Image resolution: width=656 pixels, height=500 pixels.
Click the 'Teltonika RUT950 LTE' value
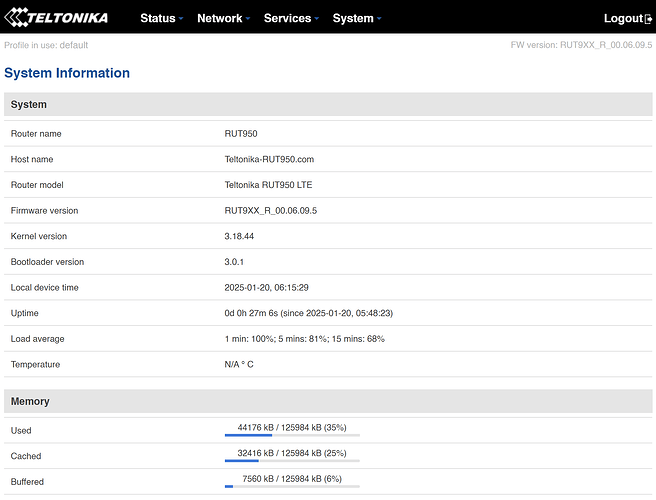tap(269, 185)
